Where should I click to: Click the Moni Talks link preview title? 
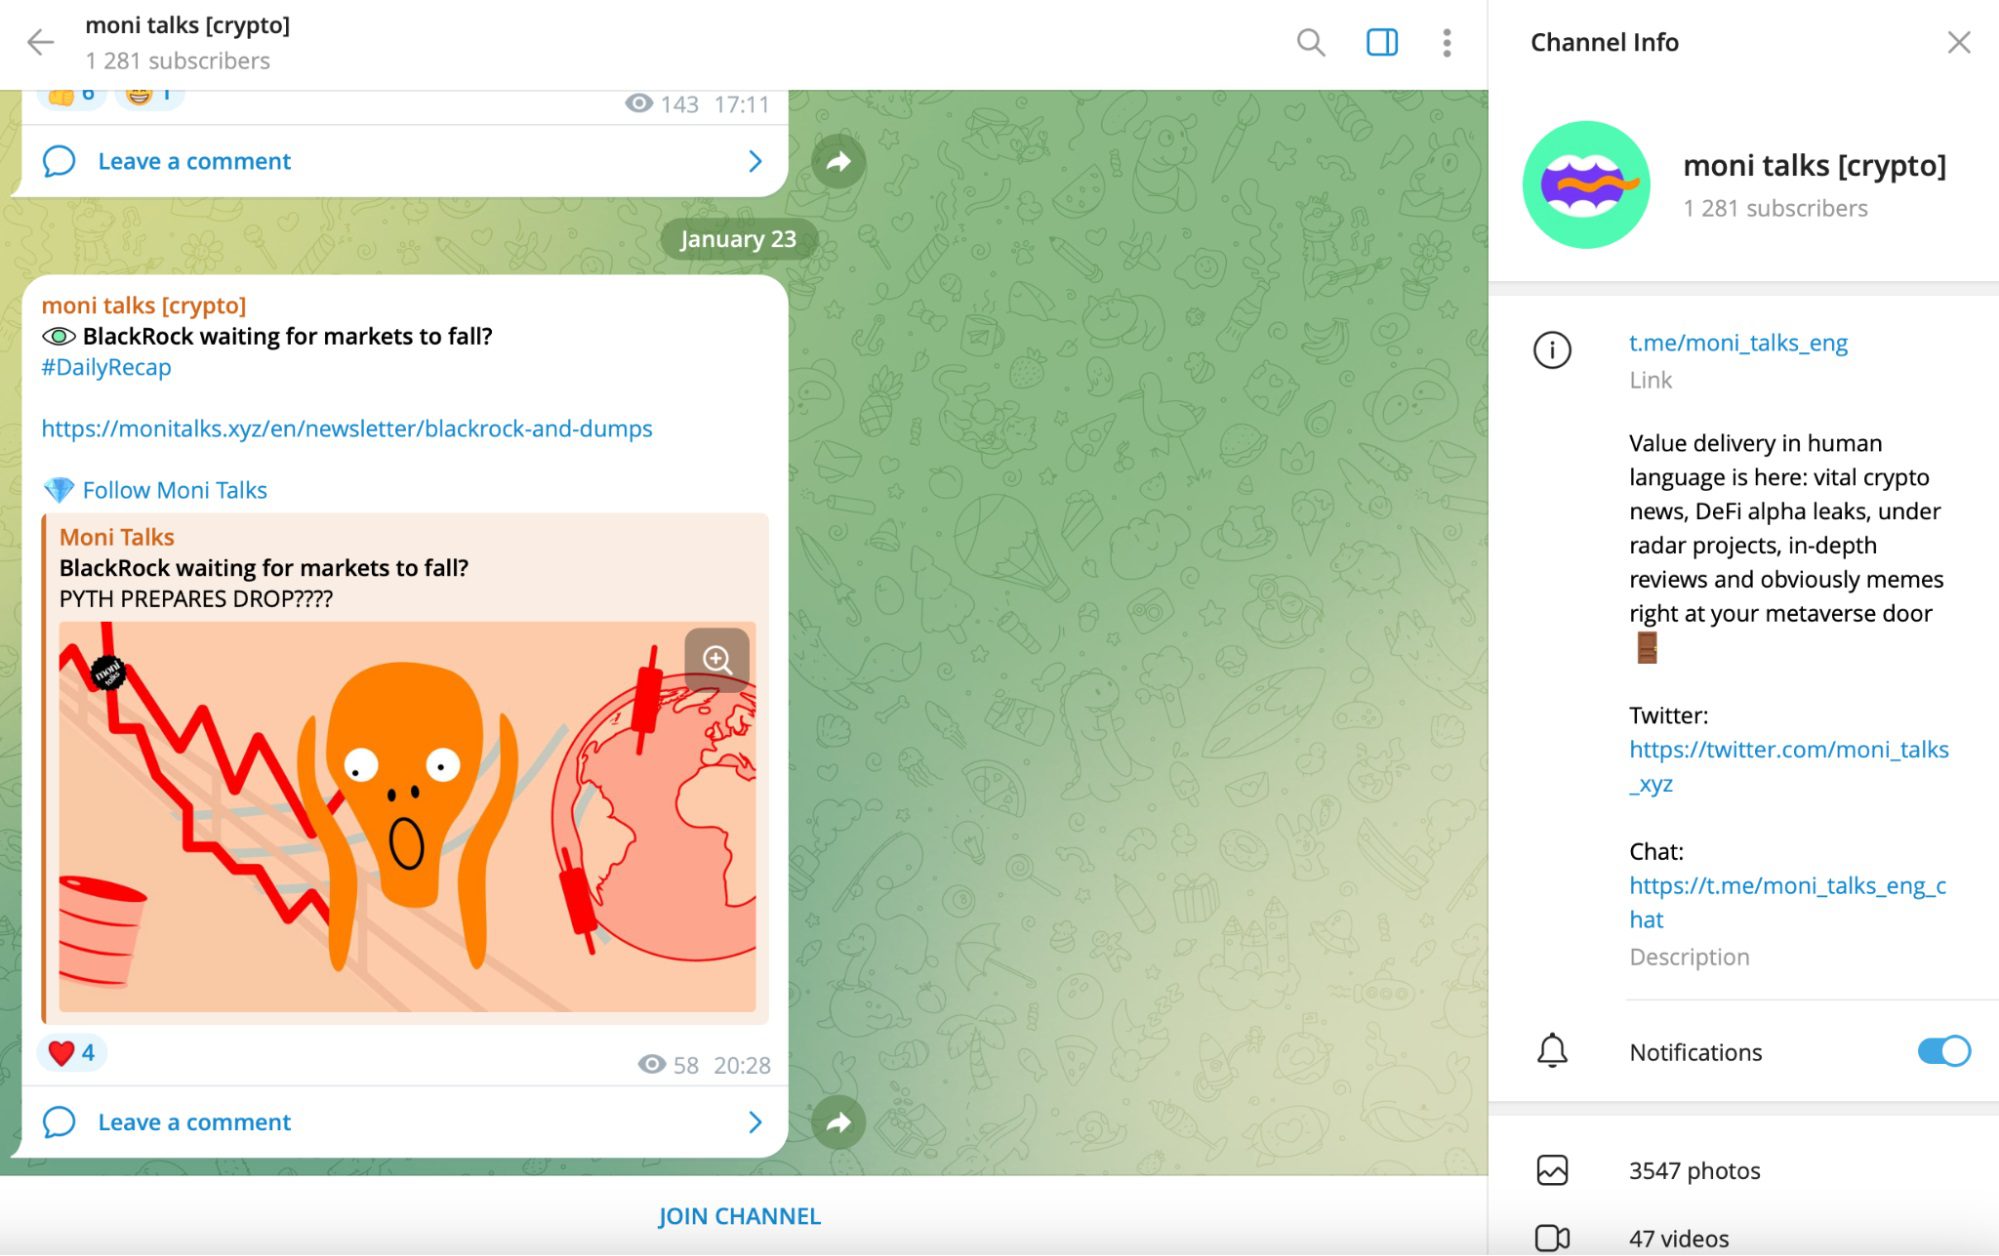point(117,537)
